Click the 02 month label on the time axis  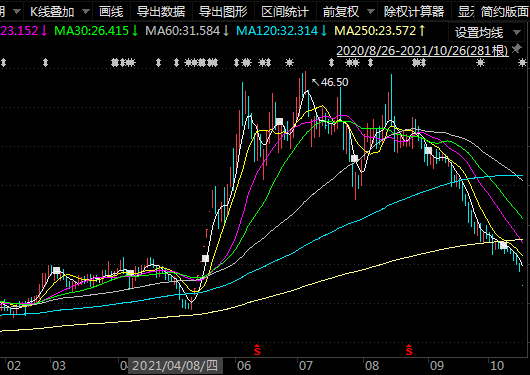click(14, 366)
